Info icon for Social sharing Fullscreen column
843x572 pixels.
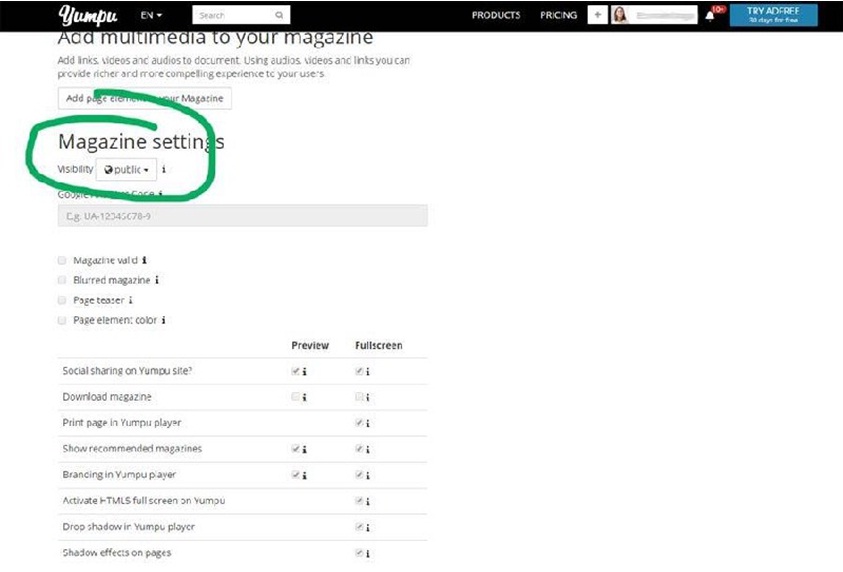[368, 371]
